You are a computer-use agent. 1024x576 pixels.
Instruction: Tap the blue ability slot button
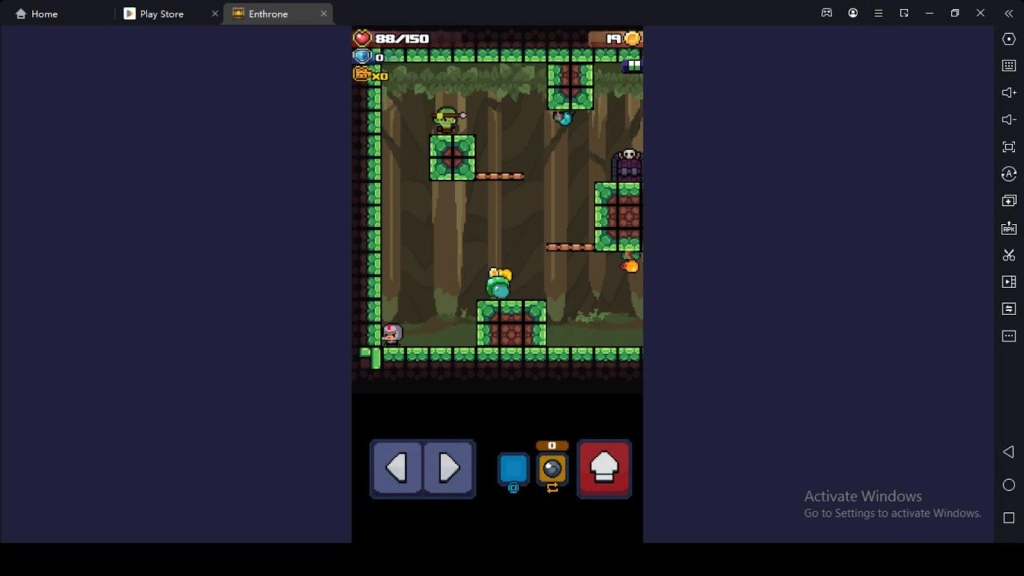tap(513, 468)
